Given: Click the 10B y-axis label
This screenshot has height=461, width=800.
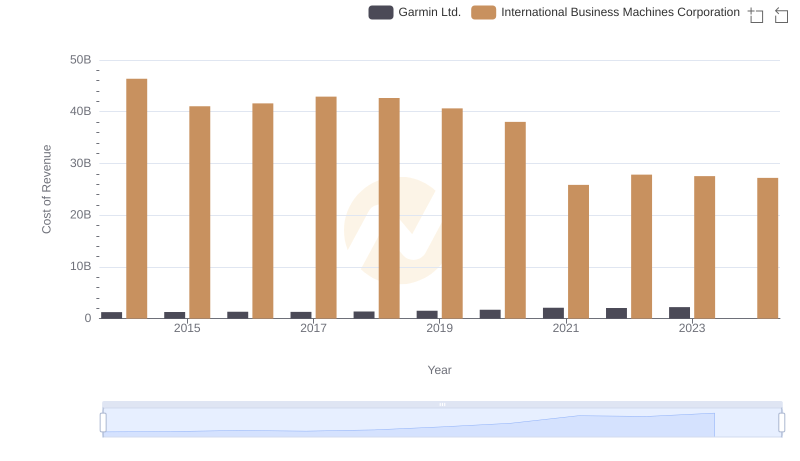Looking at the screenshot, I should 81,266.
